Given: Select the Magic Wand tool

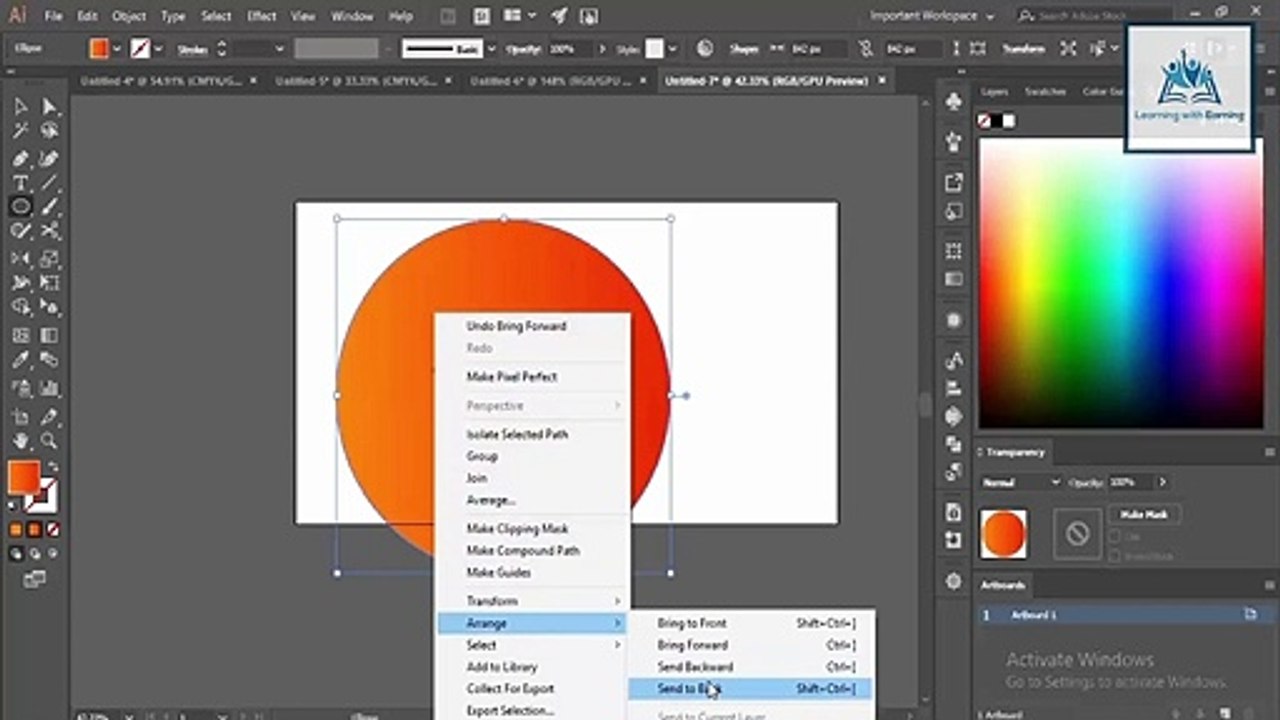Looking at the screenshot, I should pos(20,131).
